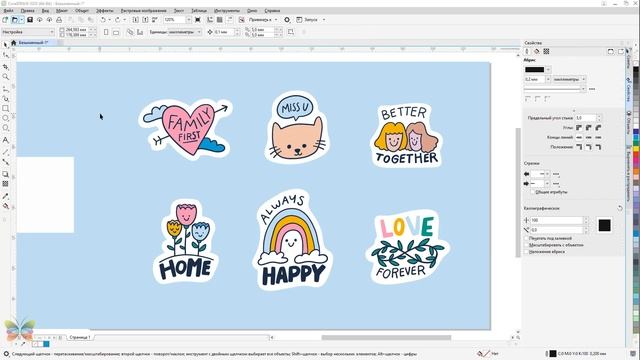The image size is (640, 360).
Task: Select the Interactive Fill bucket tool
Action: pyautogui.click(x=5, y=206)
